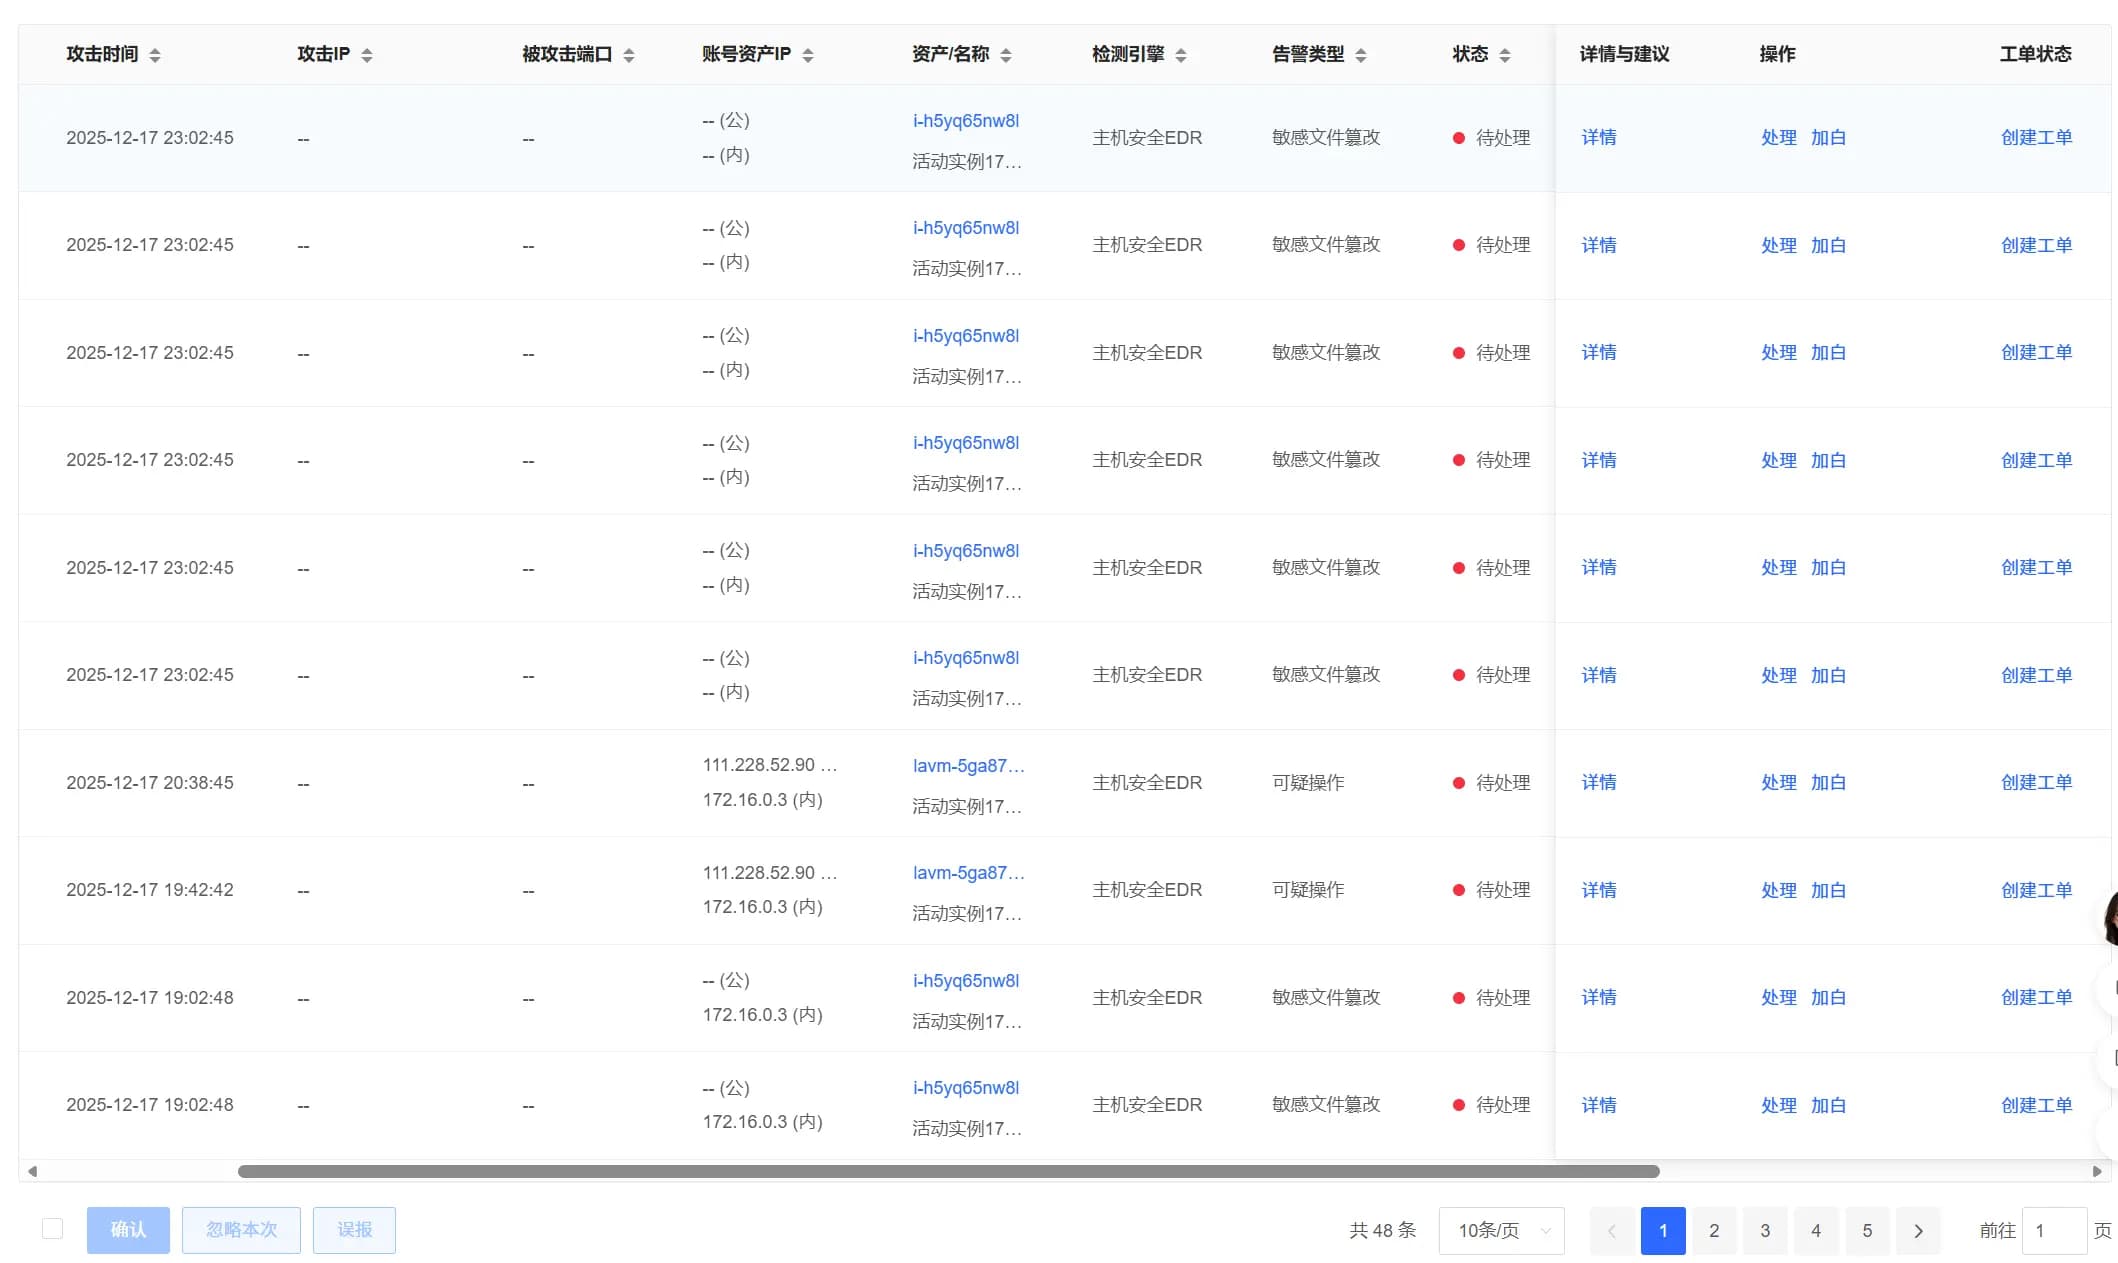The width and height of the screenshot is (2118, 1263).
Task: Click the 忽略本次 button
Action: [241, 1230]
